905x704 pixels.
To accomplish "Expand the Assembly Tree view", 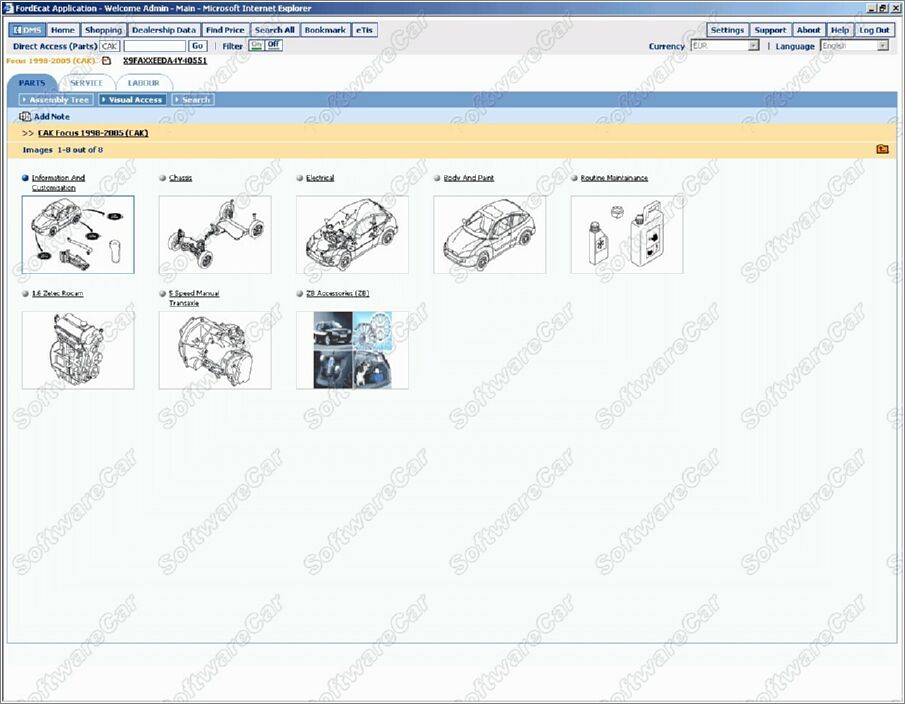I will (55, 100).
